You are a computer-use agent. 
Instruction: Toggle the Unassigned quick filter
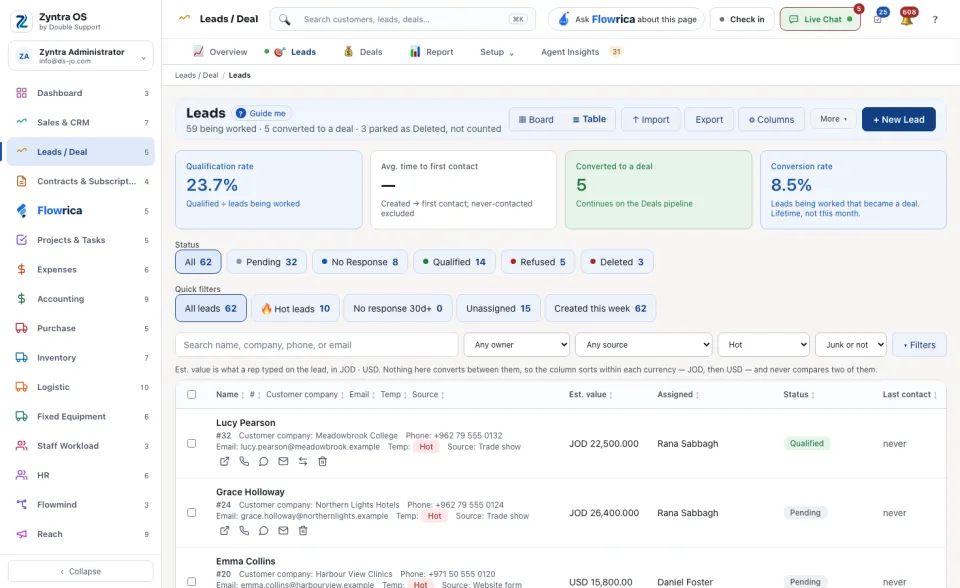click(498, 309)
